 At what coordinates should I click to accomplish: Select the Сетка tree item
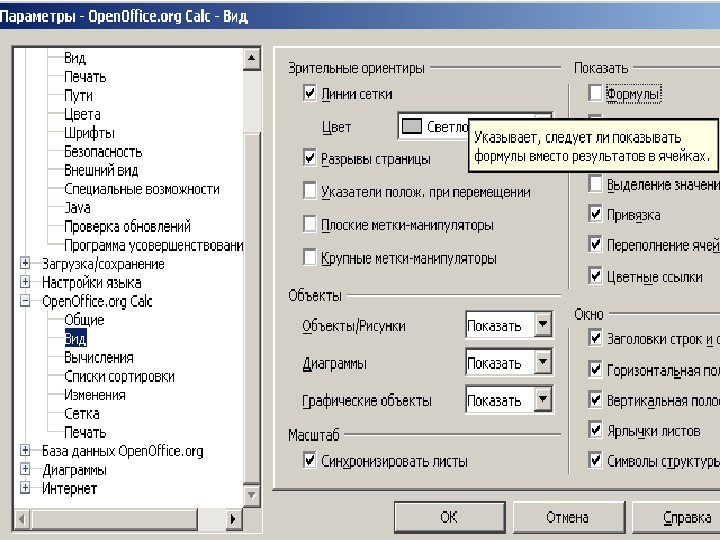[x=82, y=414]
